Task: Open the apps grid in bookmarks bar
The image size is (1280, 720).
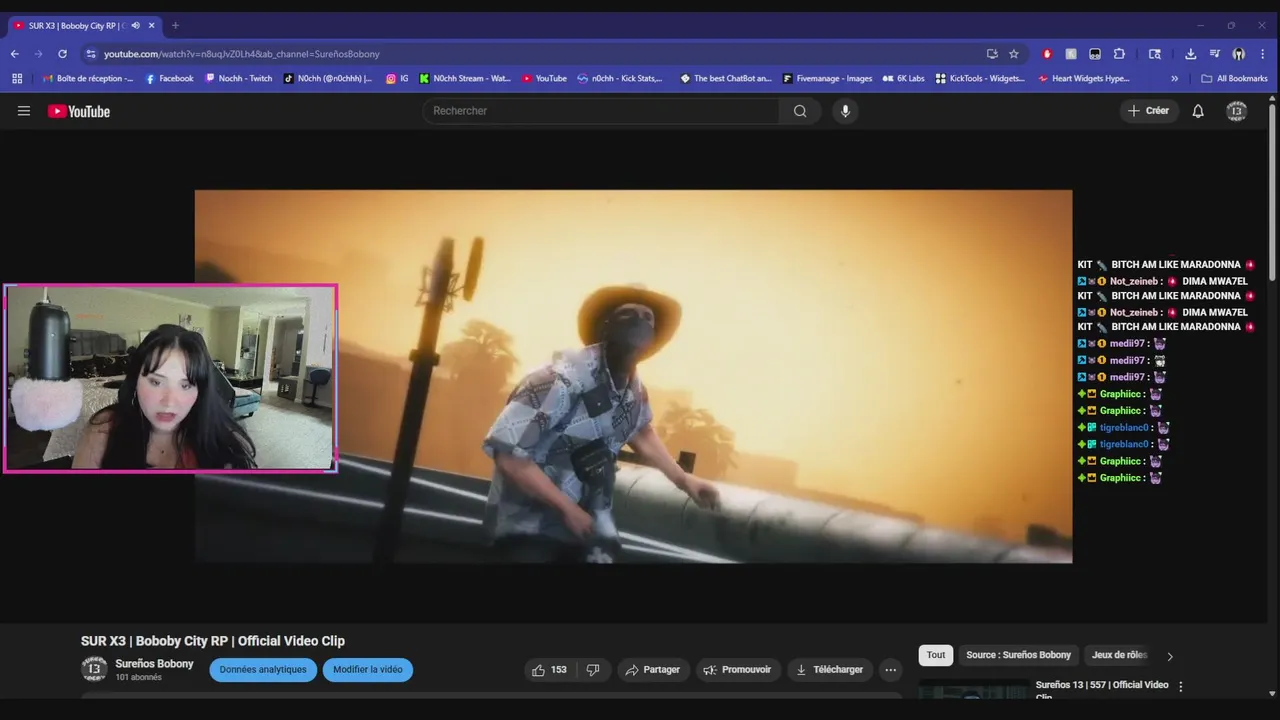Action: pyautogui.click(x=17, y=78)
